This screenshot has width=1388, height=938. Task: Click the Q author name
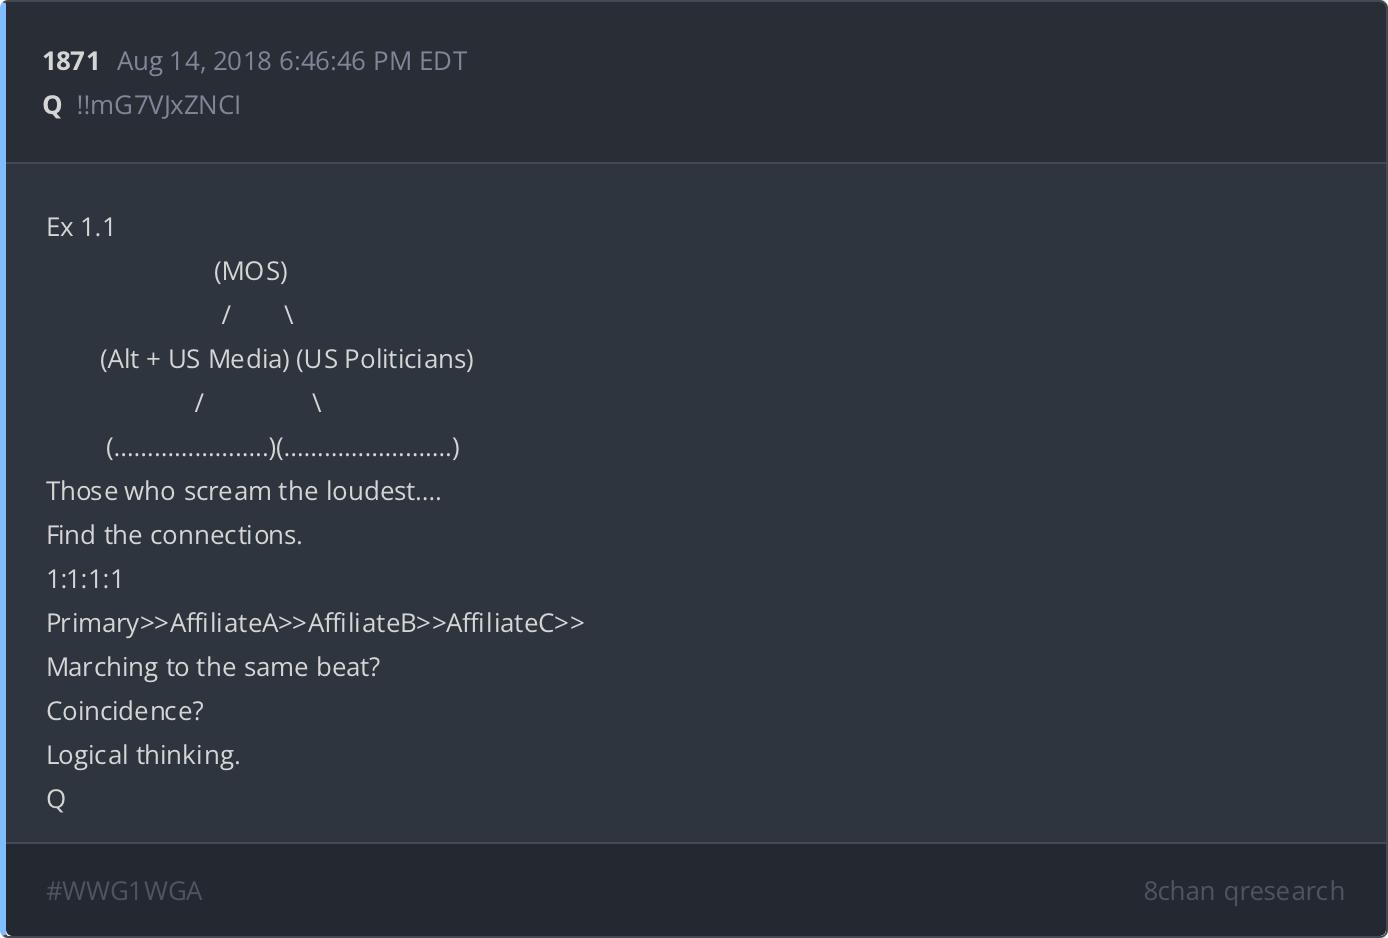point(53,106)
